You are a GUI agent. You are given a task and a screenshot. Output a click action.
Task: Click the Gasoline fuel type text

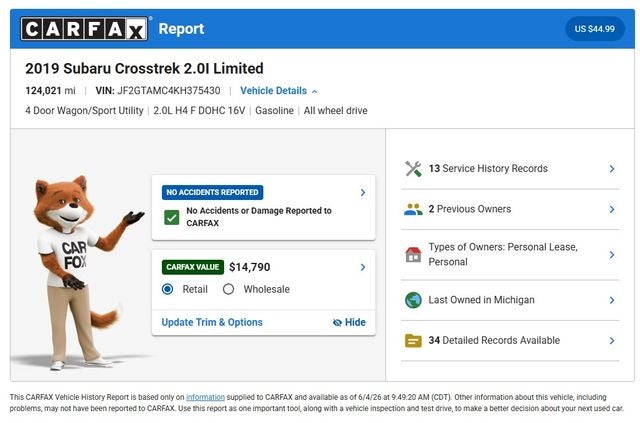click(274, 111)
